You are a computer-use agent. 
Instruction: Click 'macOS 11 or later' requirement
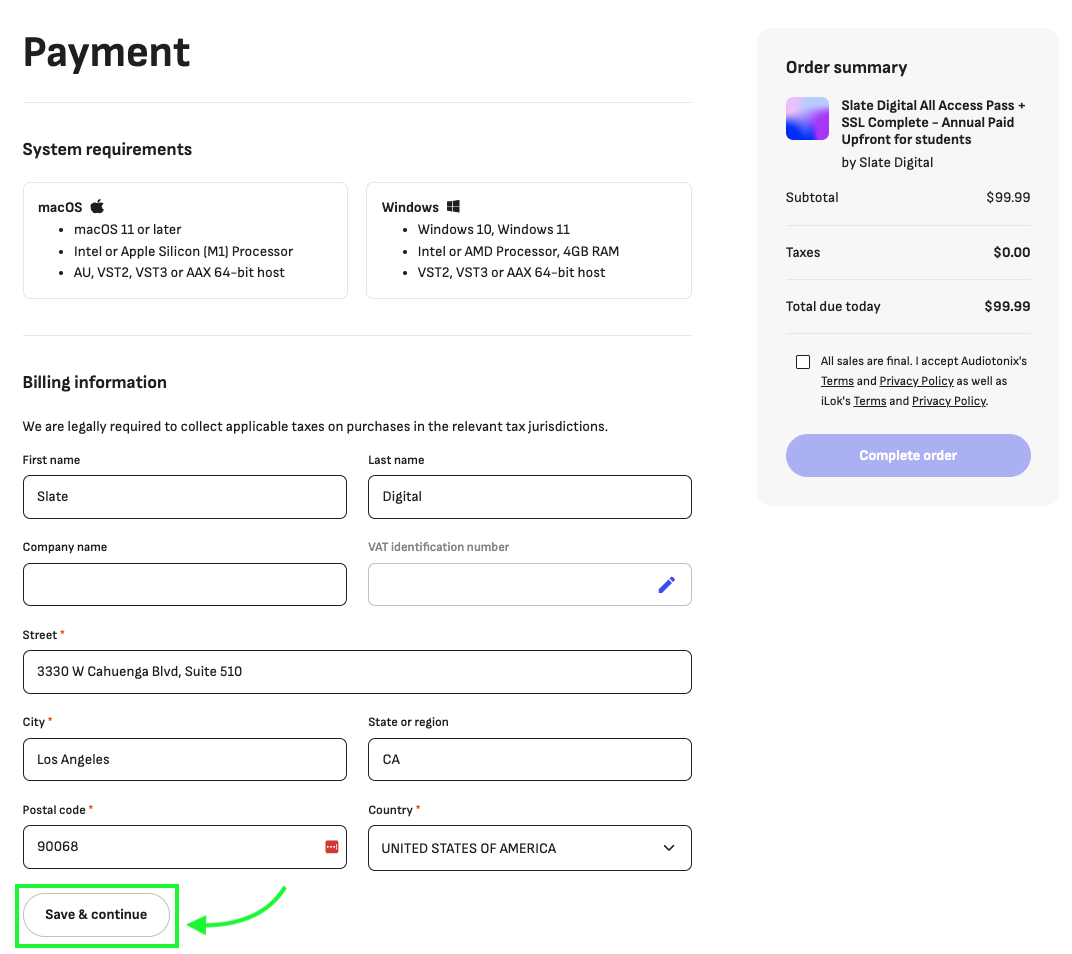click(127, 230)
